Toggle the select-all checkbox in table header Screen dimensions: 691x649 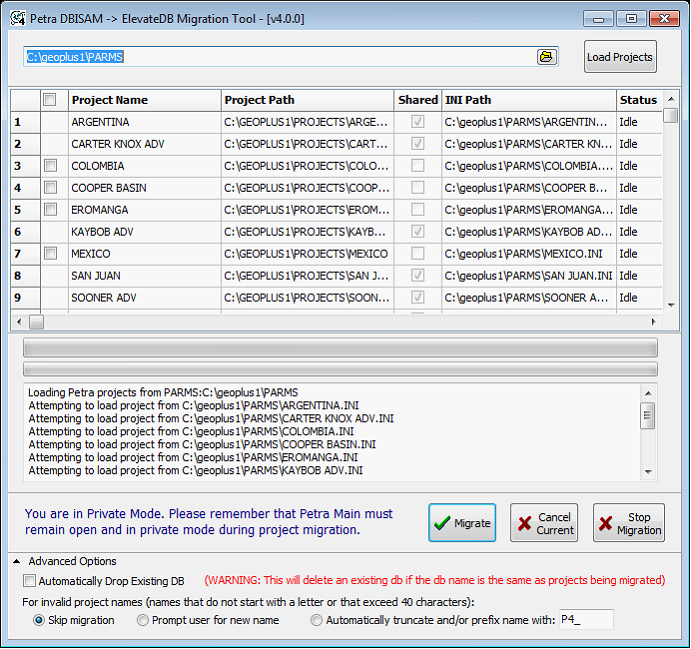pyautogui.click(x=50, y=99)
